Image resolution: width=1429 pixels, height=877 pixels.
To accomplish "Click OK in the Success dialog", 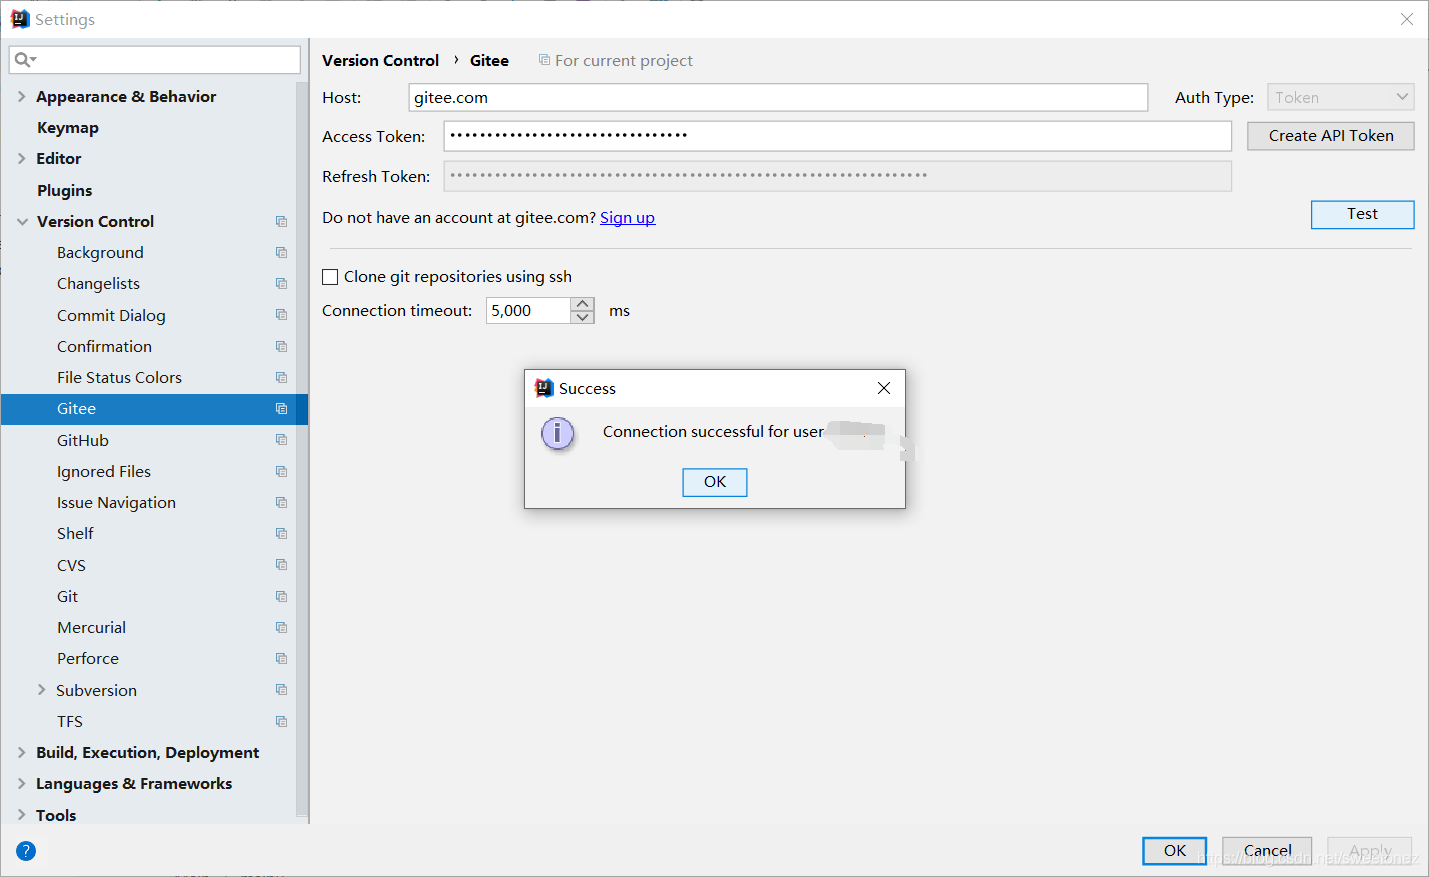I will click(x=715, y=482).
